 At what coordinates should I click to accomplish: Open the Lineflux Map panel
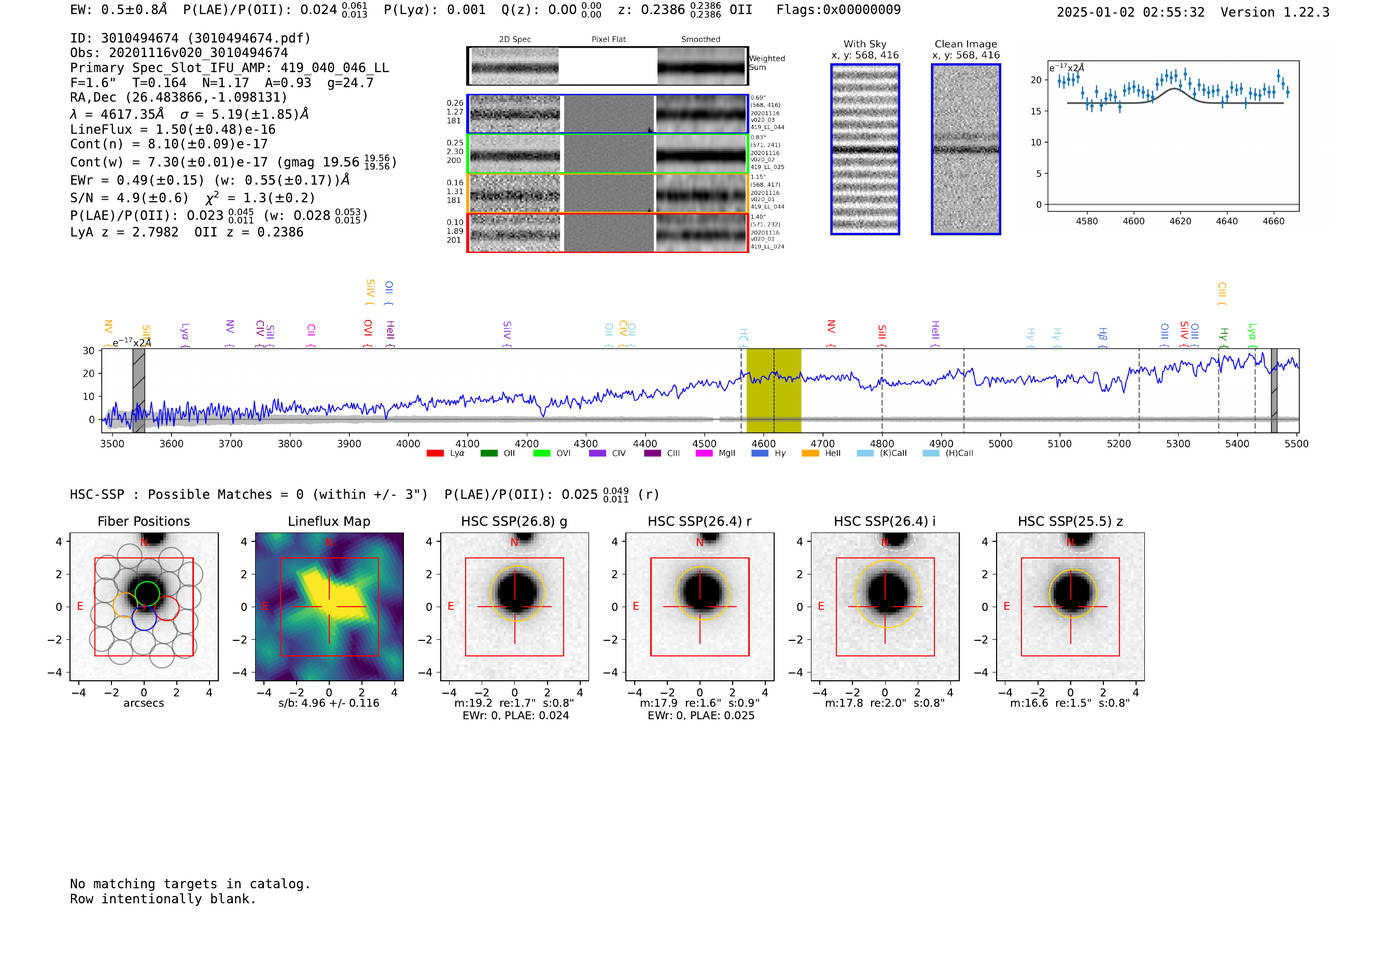click(329, 607)
